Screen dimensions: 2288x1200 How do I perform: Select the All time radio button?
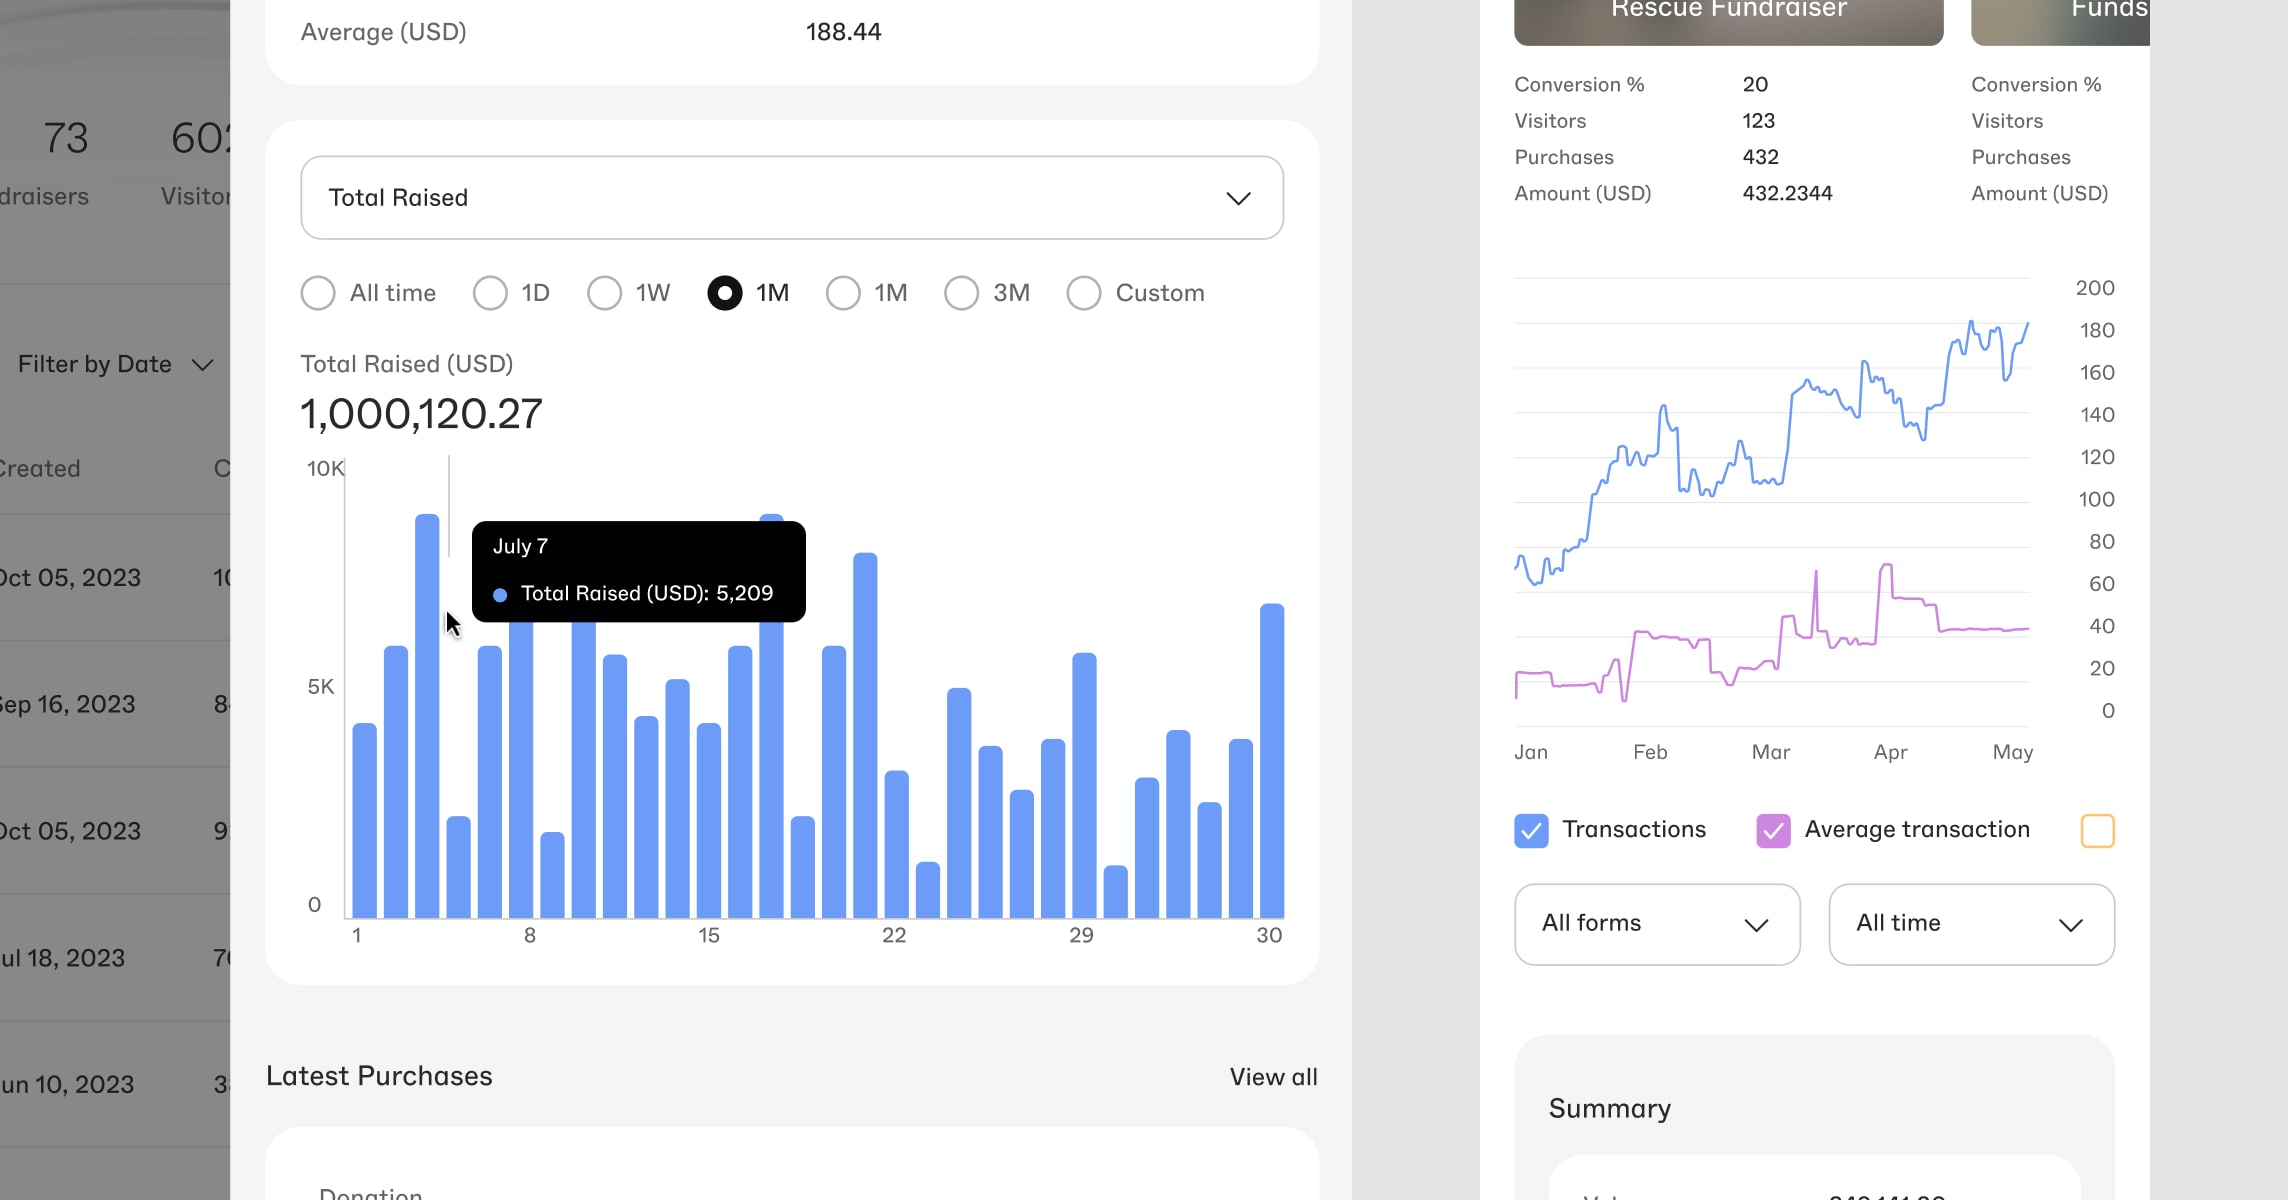[318, 293]
